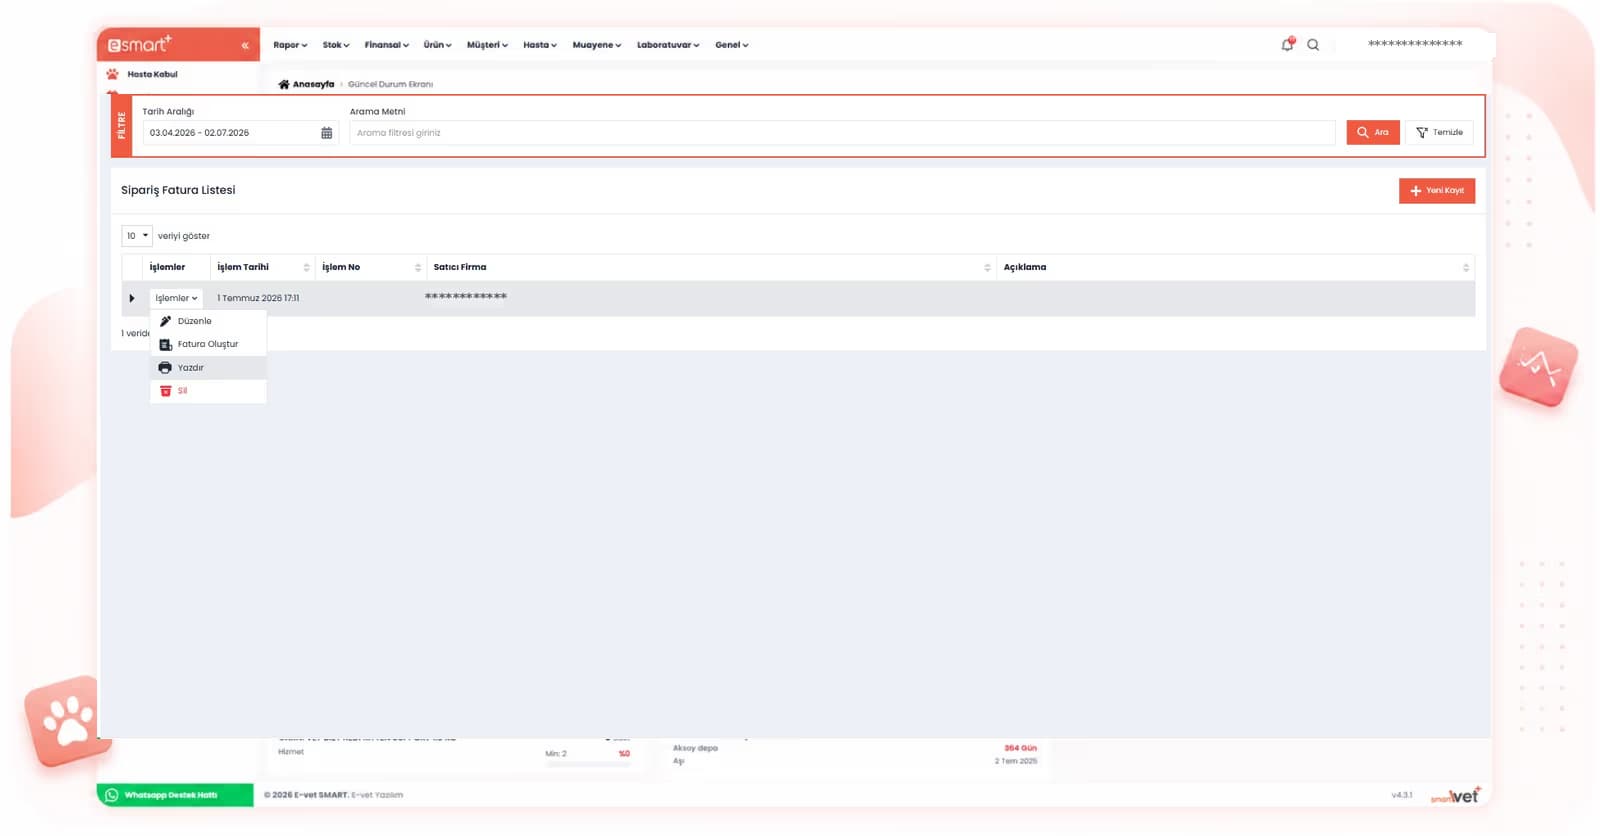Click the veriyi göster label
The height and width of the screenshot is (836, 1600).
[184, 236]
